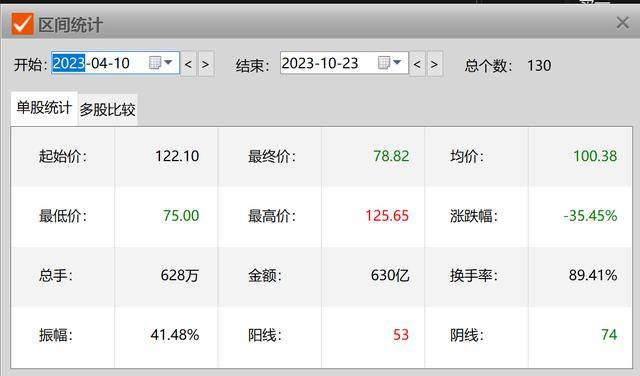
Task: Click the 均价 label
Action: [x=467, y=156]
